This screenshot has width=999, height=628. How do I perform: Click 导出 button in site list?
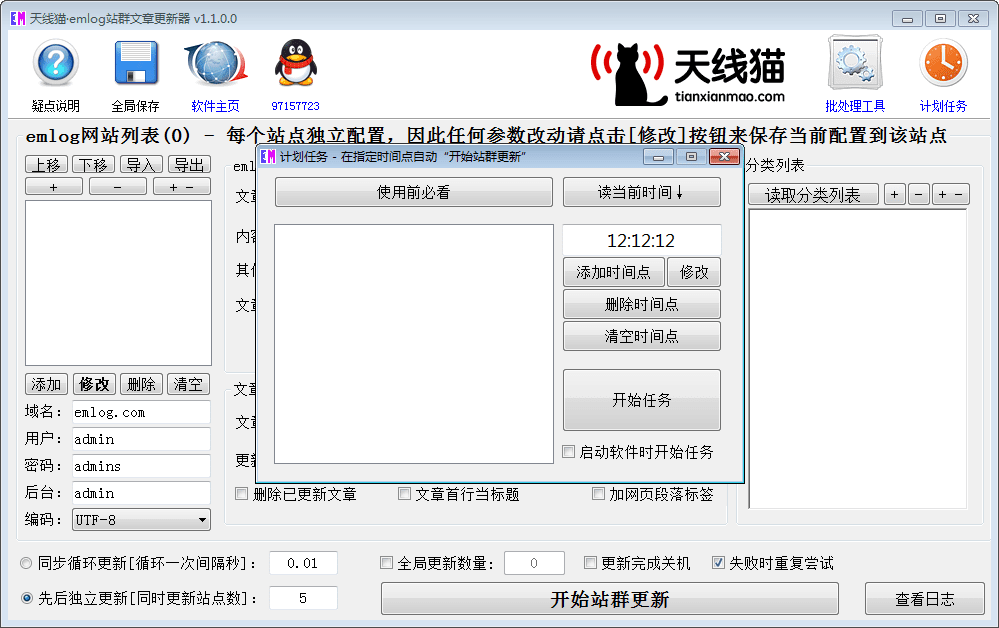coord(189,164)
